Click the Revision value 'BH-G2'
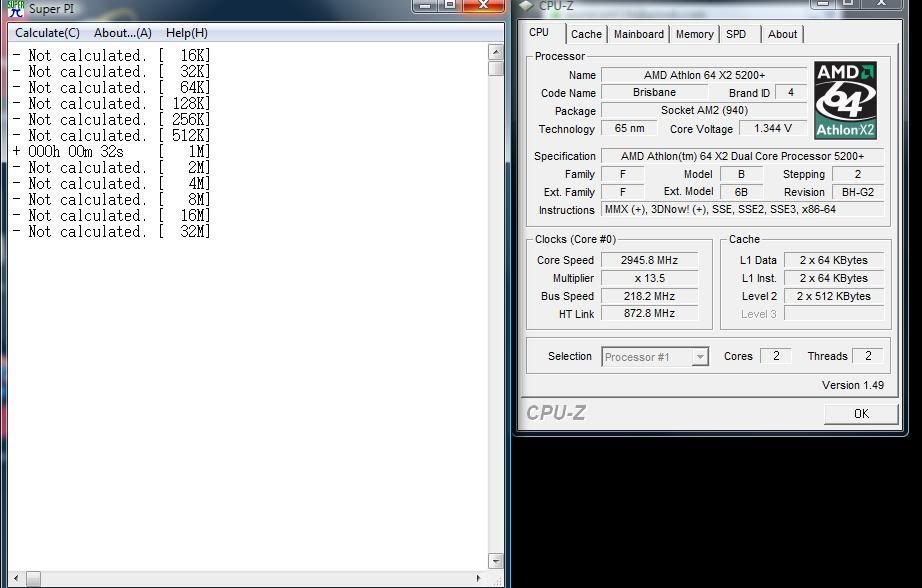The height and width of the screenshot is (588, 922). point(857,192)
